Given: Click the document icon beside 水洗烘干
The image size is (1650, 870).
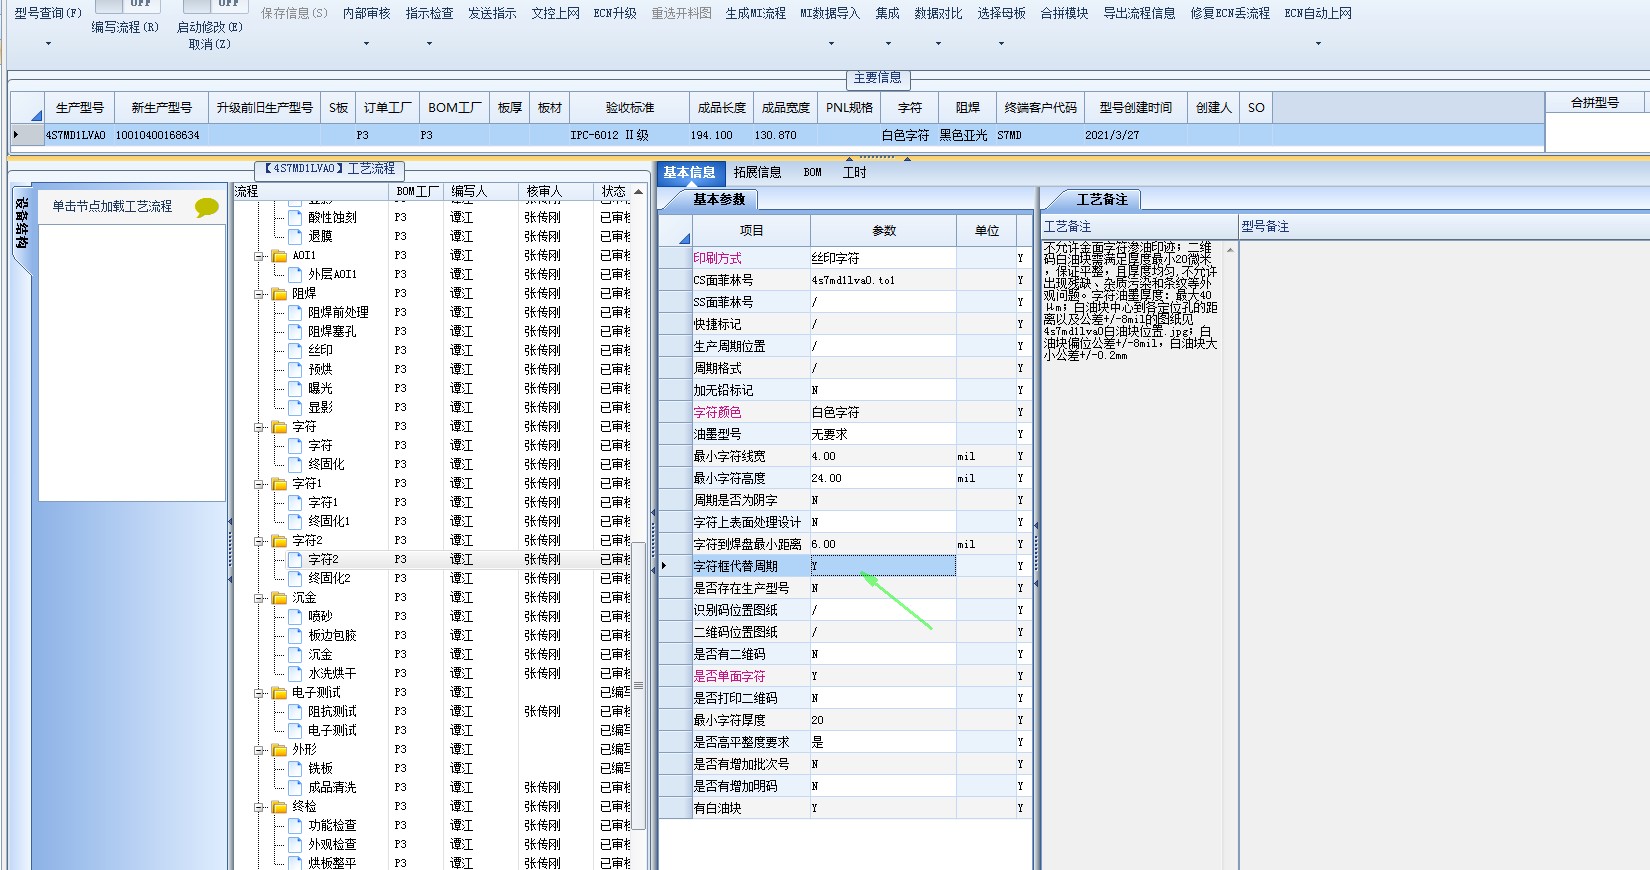Looking at the screenshot, I should click(x=295, y=673).
